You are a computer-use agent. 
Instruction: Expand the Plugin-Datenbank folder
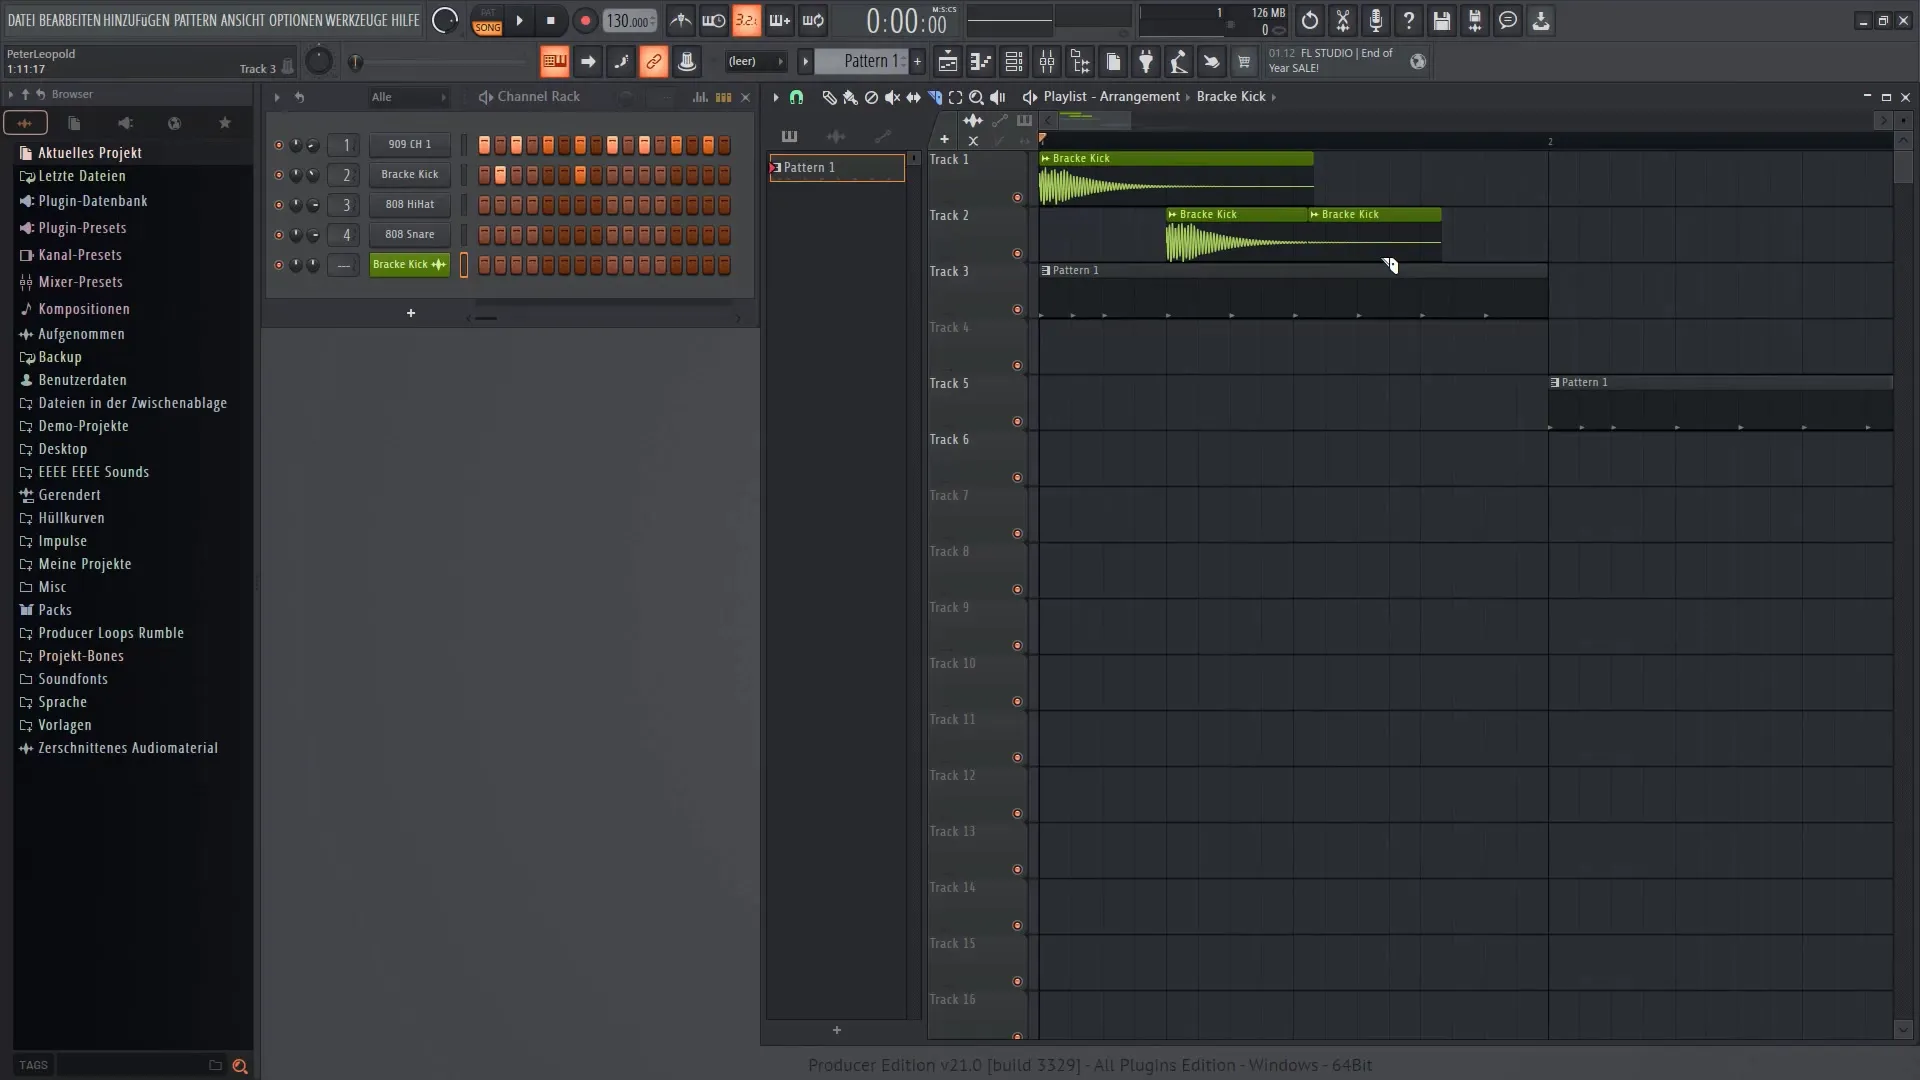(x=92, y=200)
